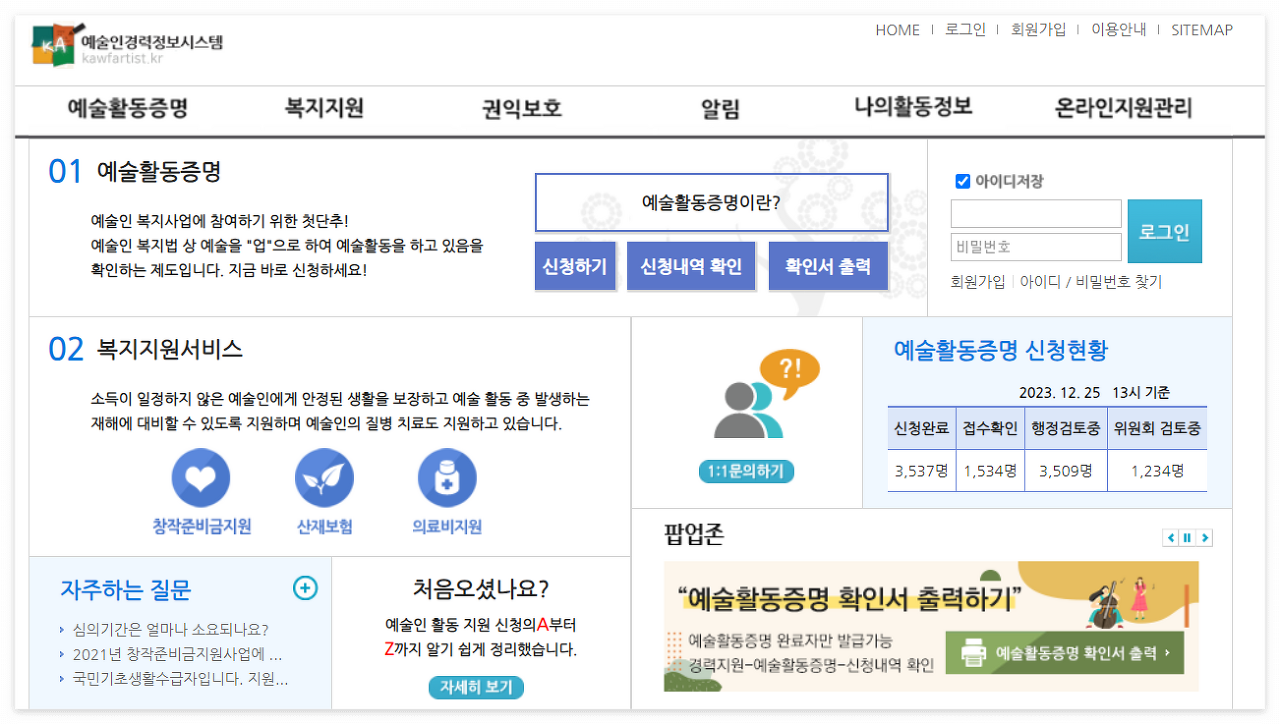Screen dimensions: 1280x724
Task: Uncheck the 아이디저장 checkbox
Action: point(963,181)
